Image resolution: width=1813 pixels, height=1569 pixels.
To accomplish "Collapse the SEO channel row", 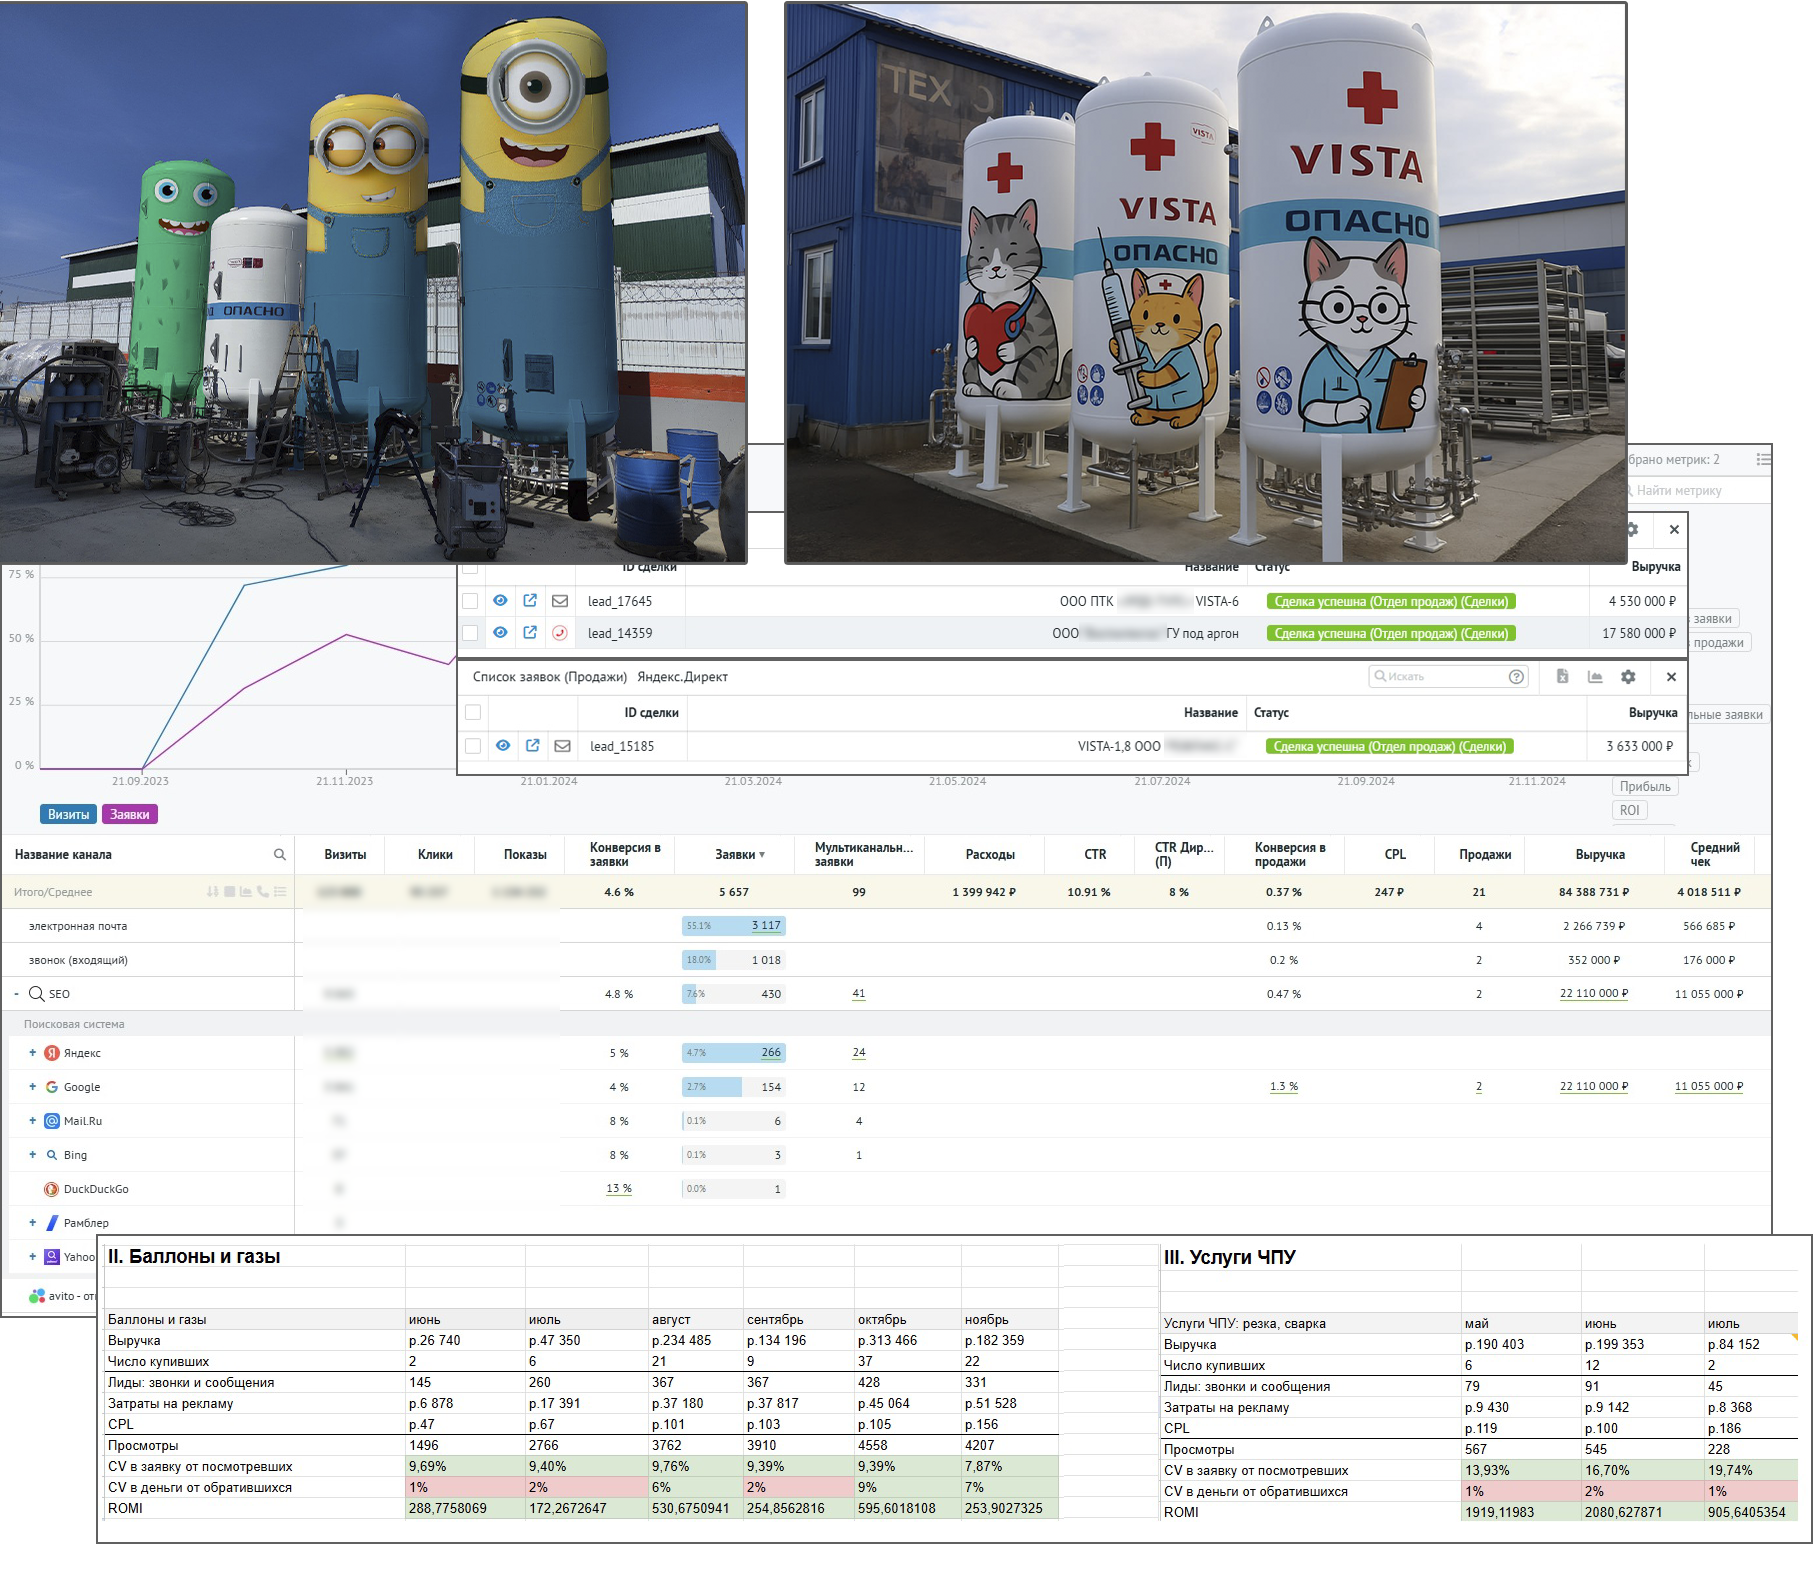I will tap(16, 994).
